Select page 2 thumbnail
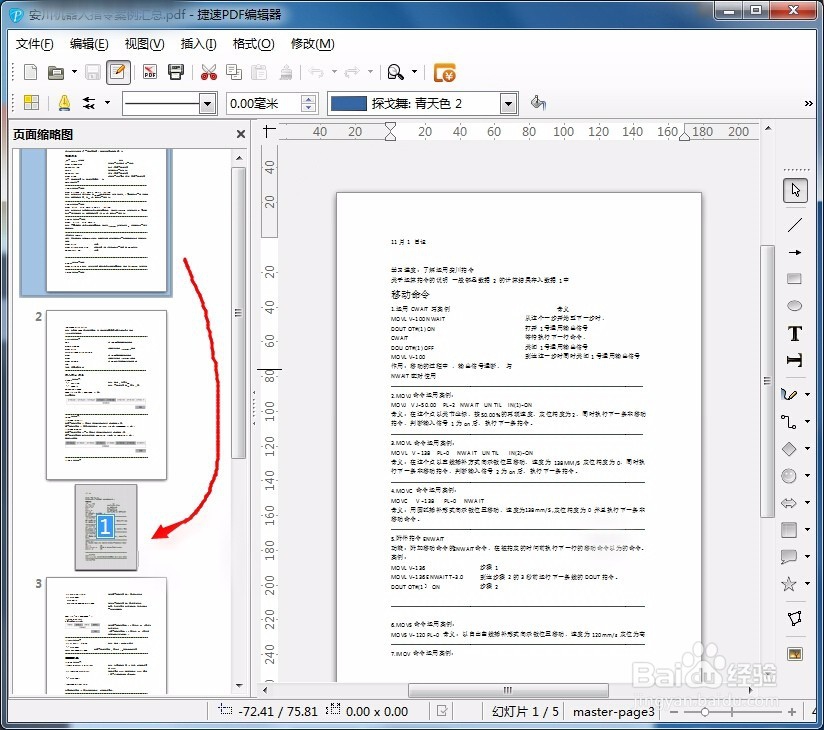 [x=106, y=395]
